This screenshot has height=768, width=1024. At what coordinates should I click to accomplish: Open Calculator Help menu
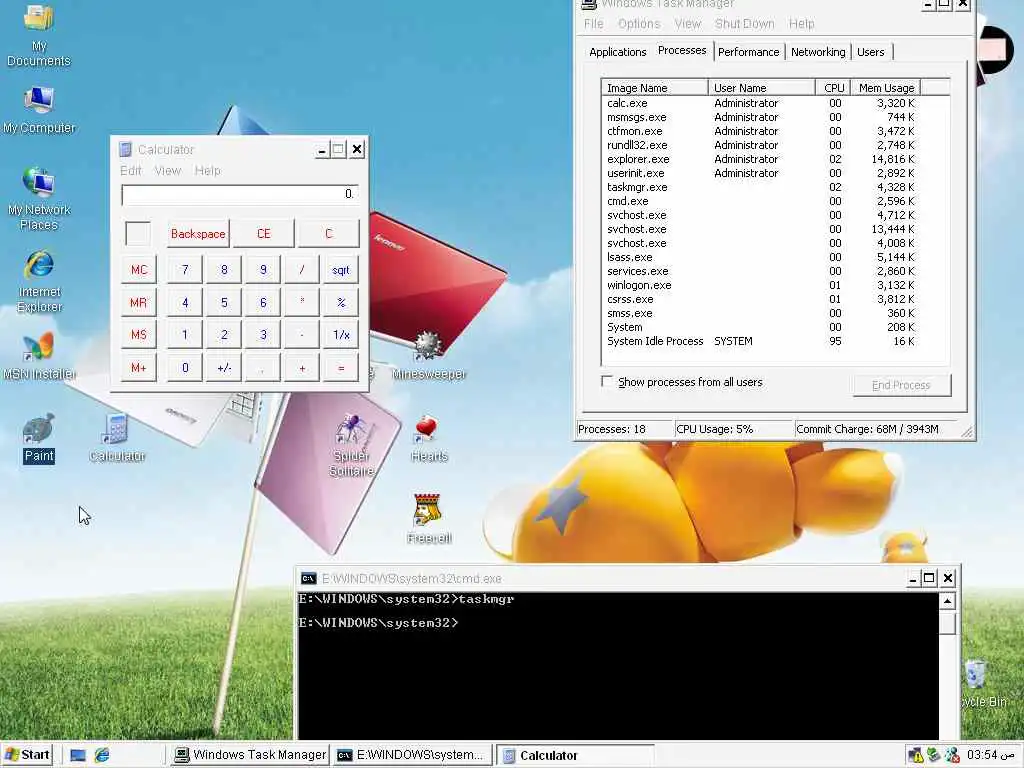tap(208, 170)
